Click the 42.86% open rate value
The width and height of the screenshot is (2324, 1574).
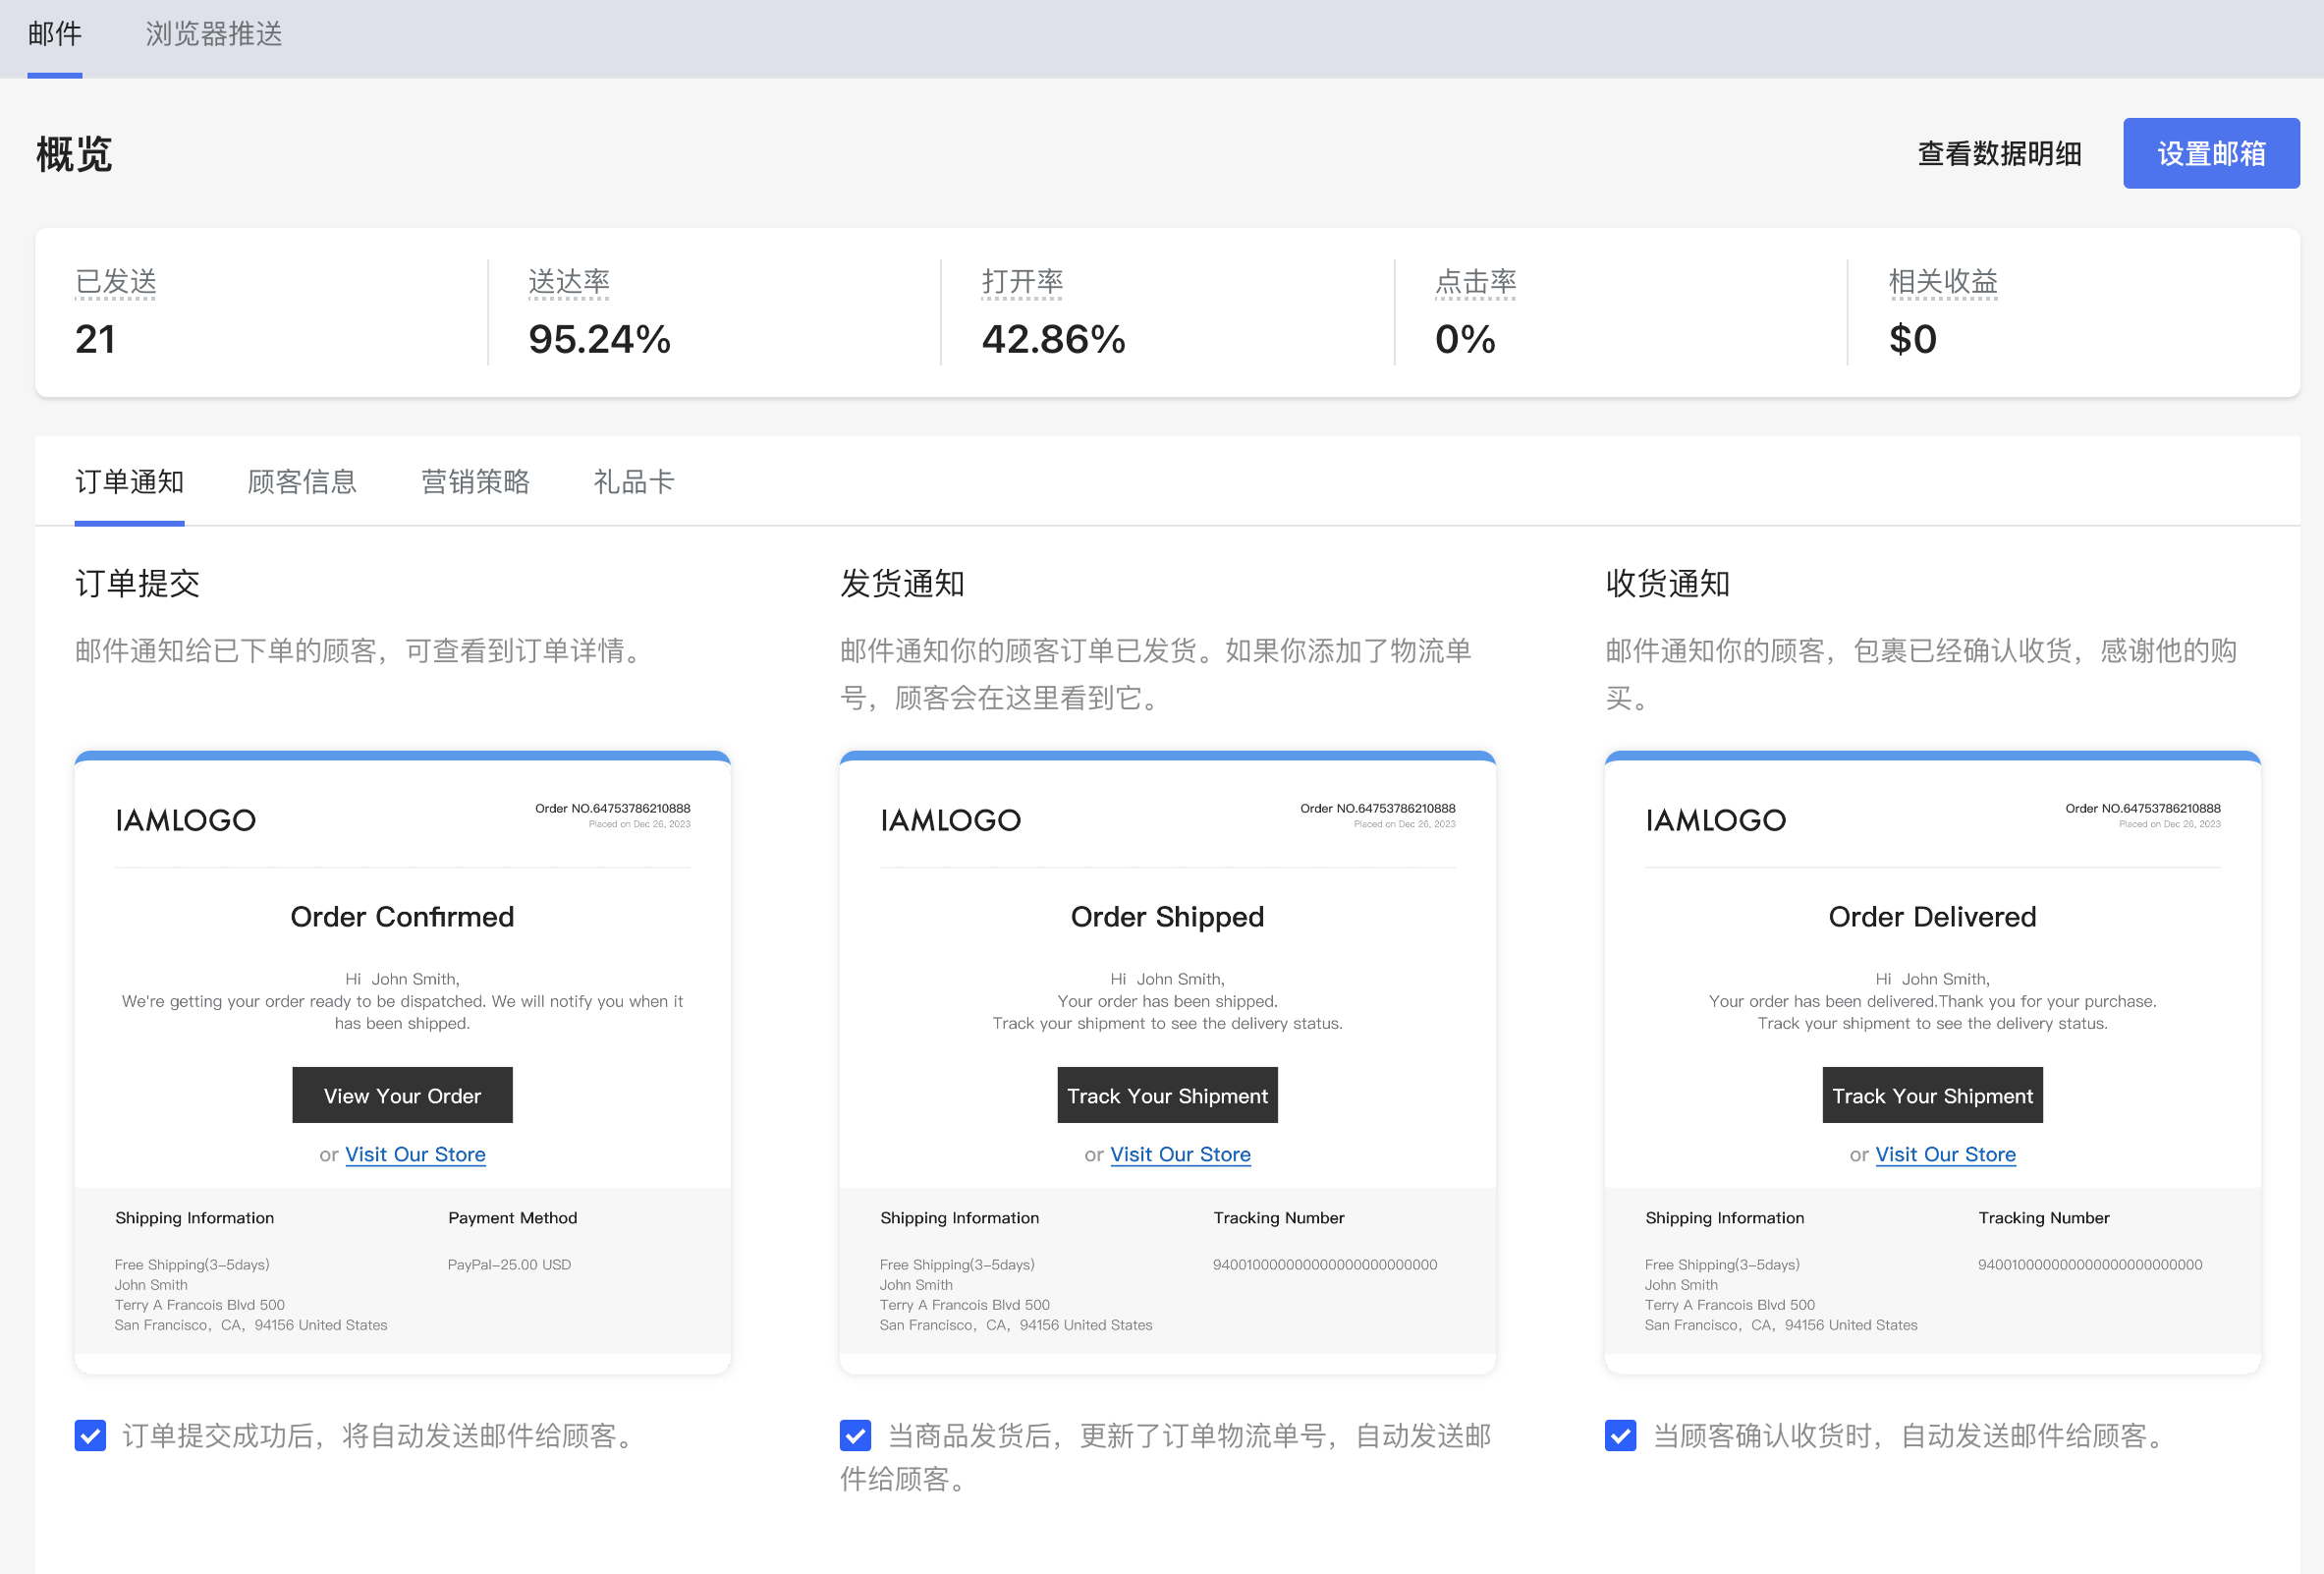(1053, 339)
